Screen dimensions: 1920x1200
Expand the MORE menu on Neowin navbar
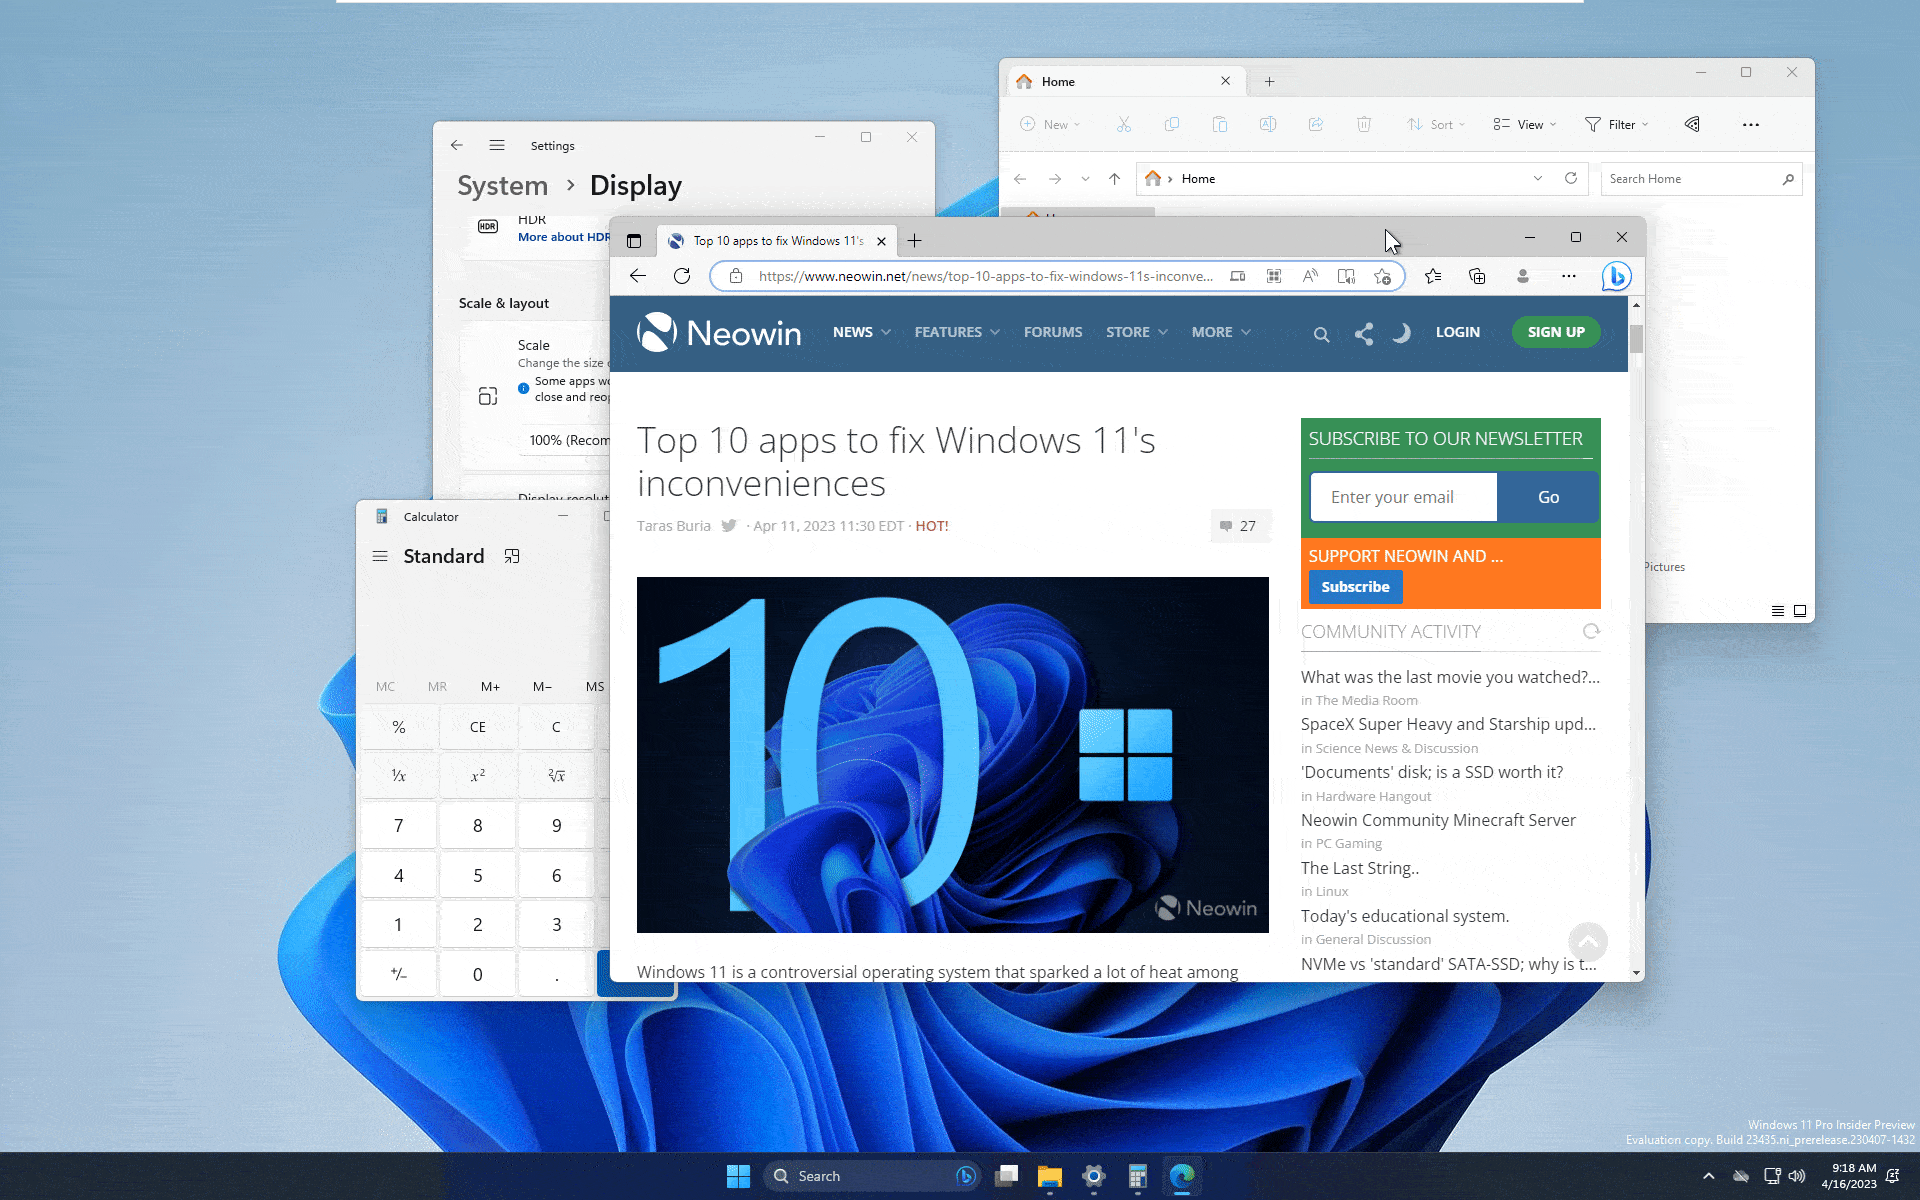(1221, 332)
